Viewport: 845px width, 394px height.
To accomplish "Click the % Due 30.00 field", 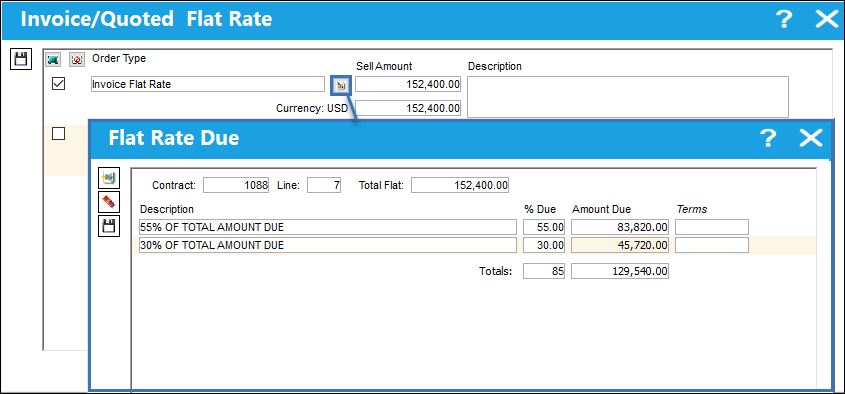I will pos(544,245).
